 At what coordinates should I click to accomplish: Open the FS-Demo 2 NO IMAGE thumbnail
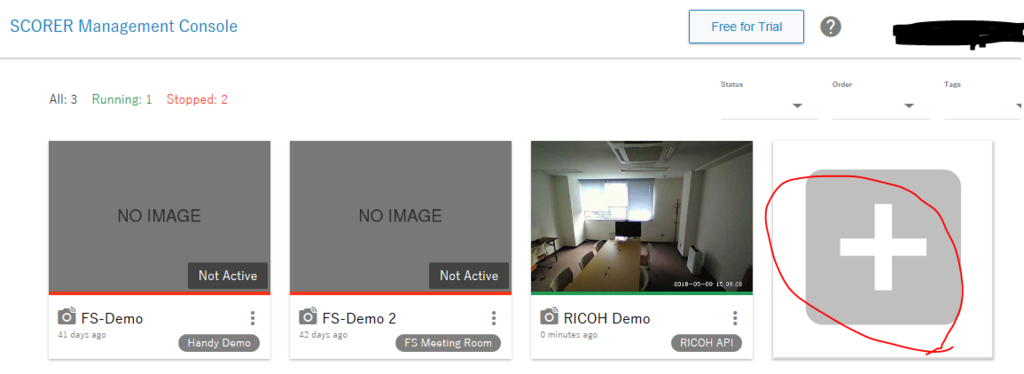[400, 216]
